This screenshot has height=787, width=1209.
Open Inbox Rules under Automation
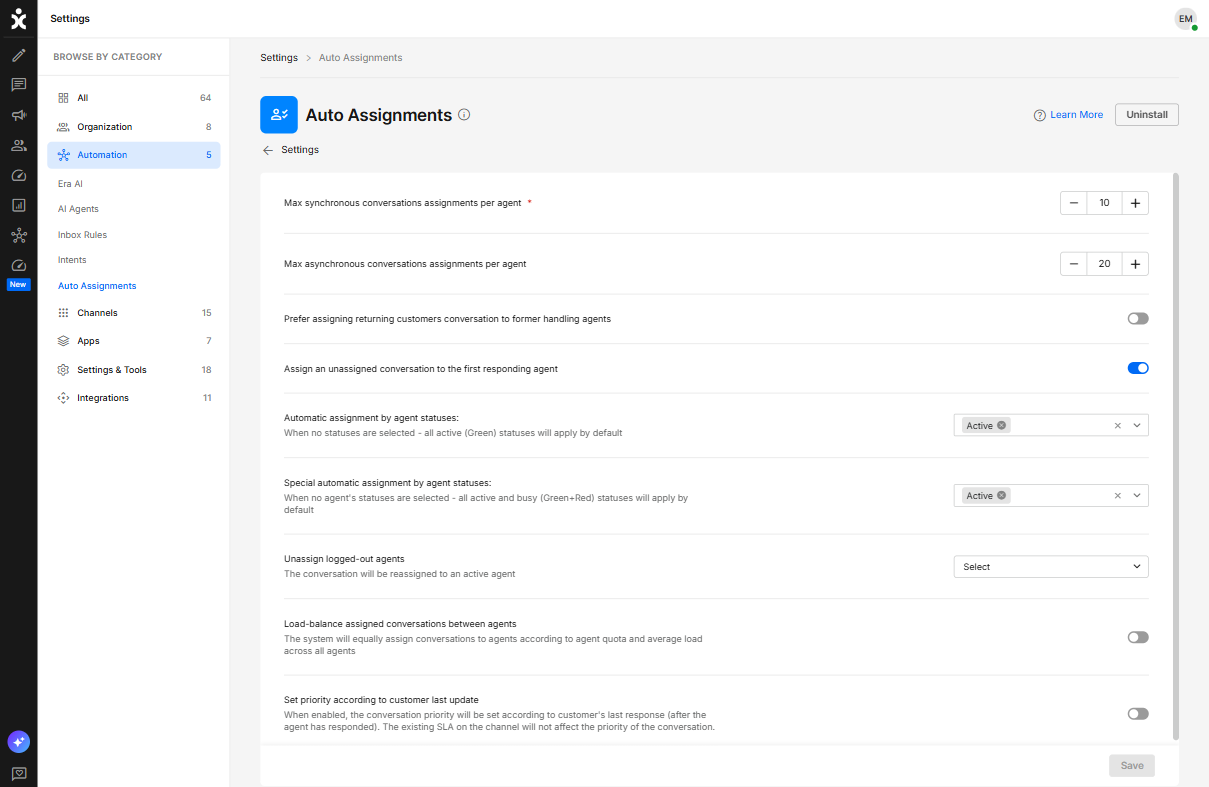(x=82, y=235)
